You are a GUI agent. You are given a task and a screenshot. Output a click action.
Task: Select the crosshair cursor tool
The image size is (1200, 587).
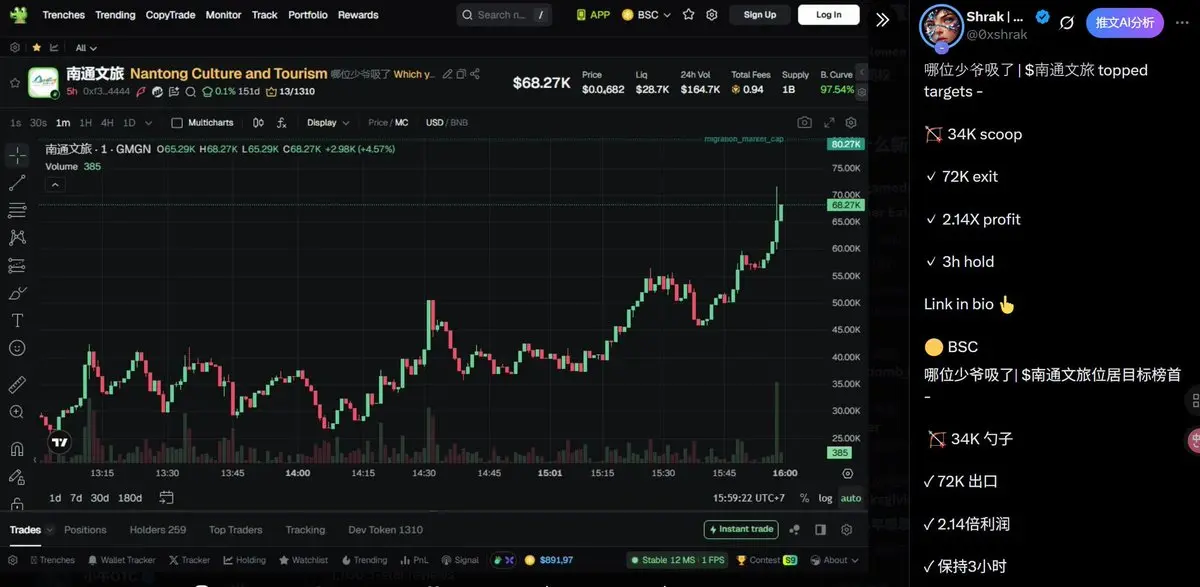coord(17,155)
